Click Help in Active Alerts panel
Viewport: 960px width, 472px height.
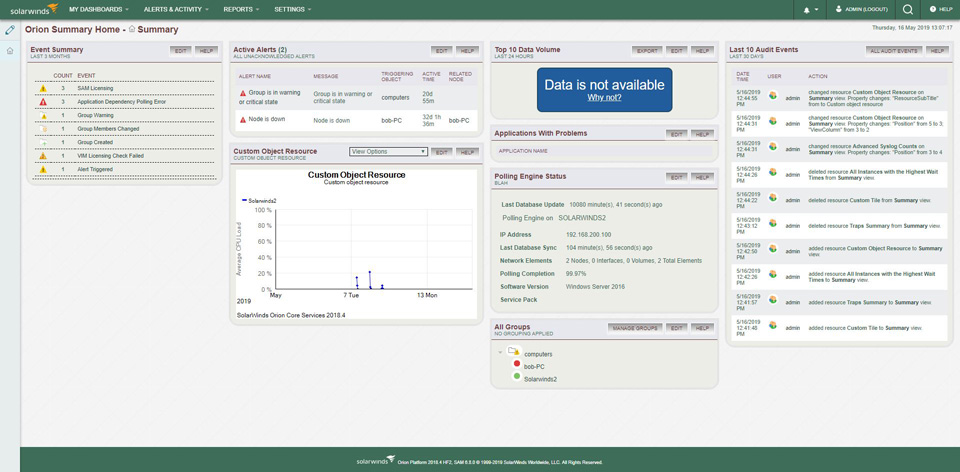click(x=467, y=51)
